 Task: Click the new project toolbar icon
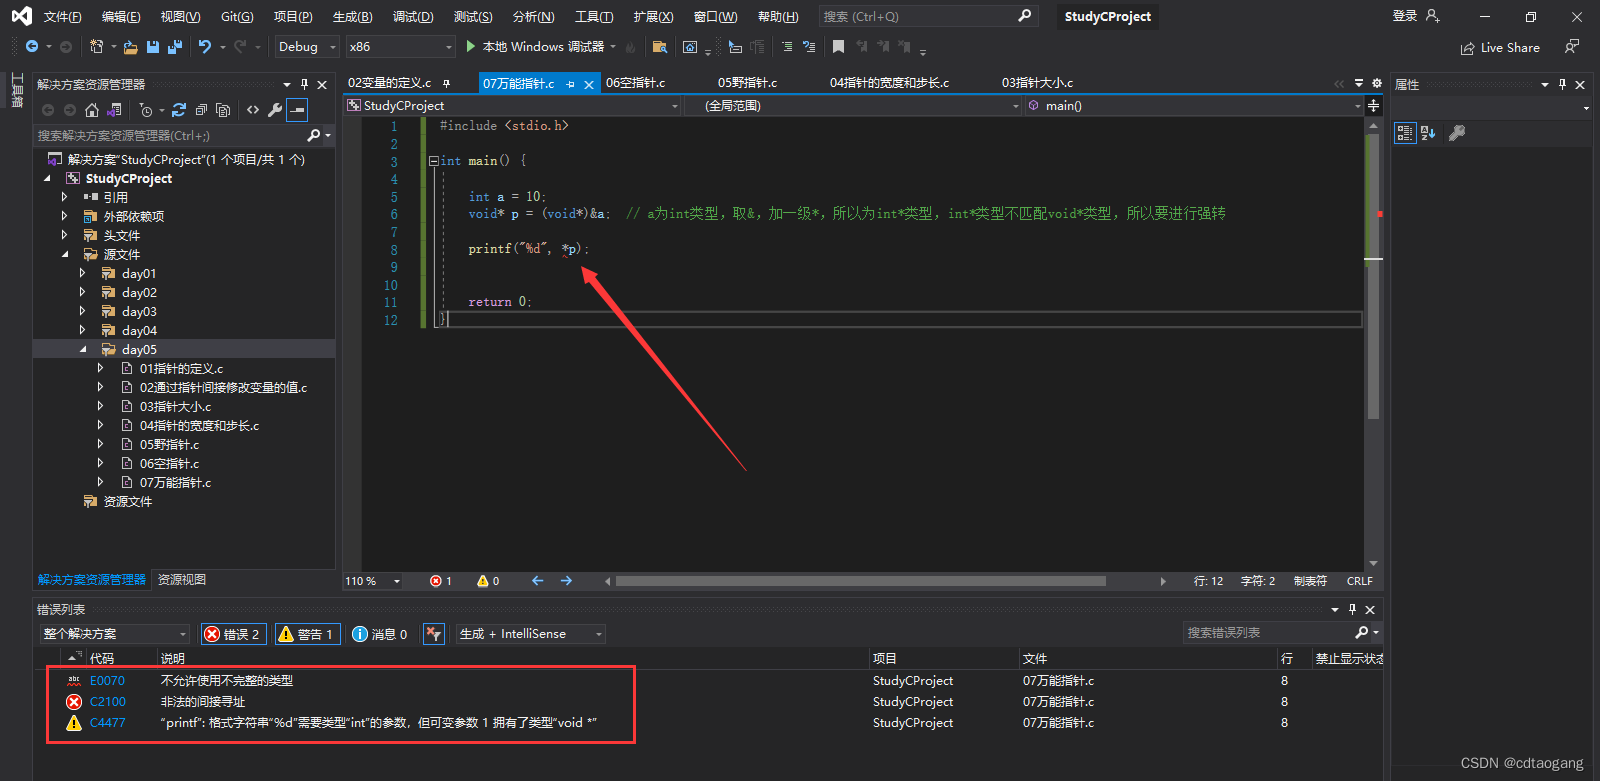pos(97,47)
